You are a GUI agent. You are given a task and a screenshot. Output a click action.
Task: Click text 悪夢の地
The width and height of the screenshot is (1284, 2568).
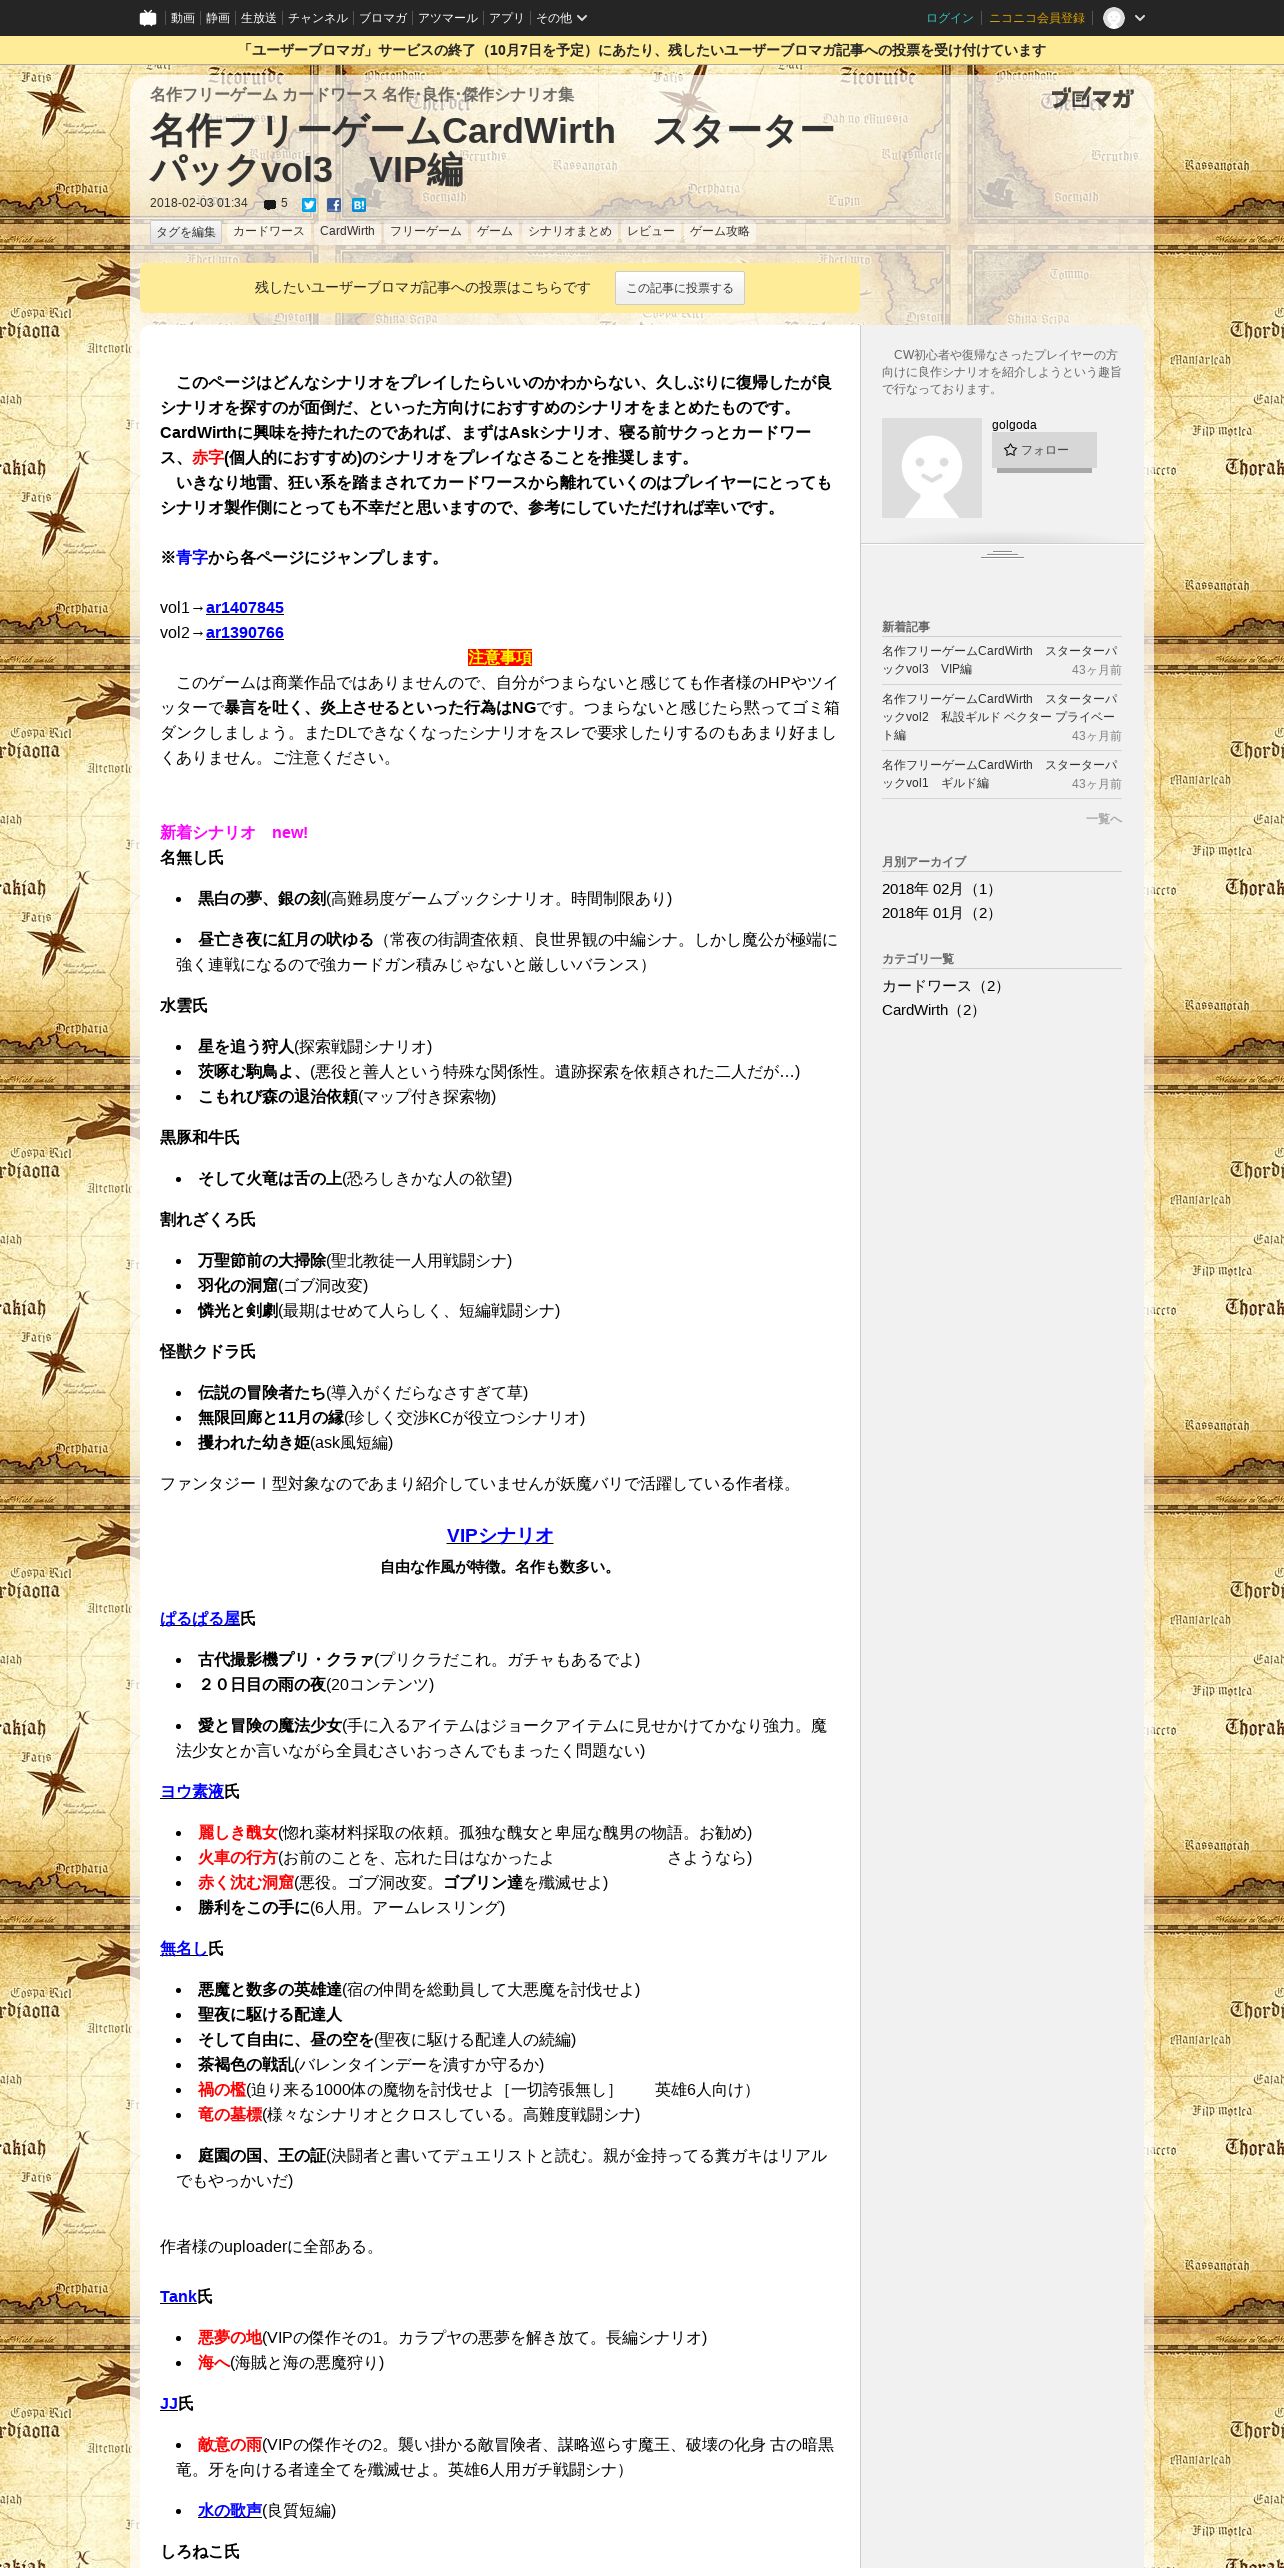(x=230, y=2337)
